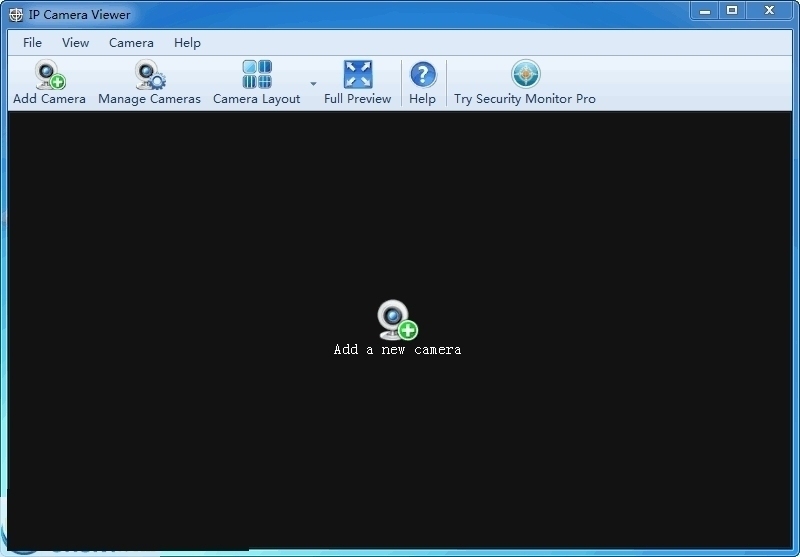
Task: Expand the Camera Layout dropdown arrow
Action: 313,84
